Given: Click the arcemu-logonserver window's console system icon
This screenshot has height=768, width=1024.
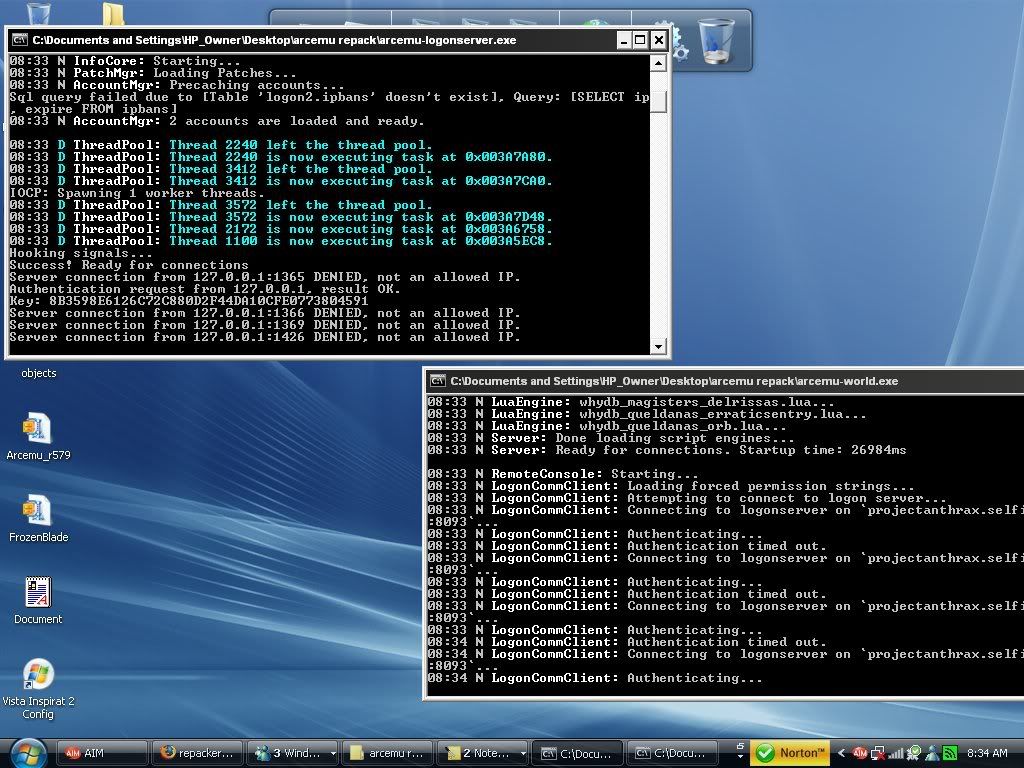Looking at the screenshot, I should coord(20,40).
